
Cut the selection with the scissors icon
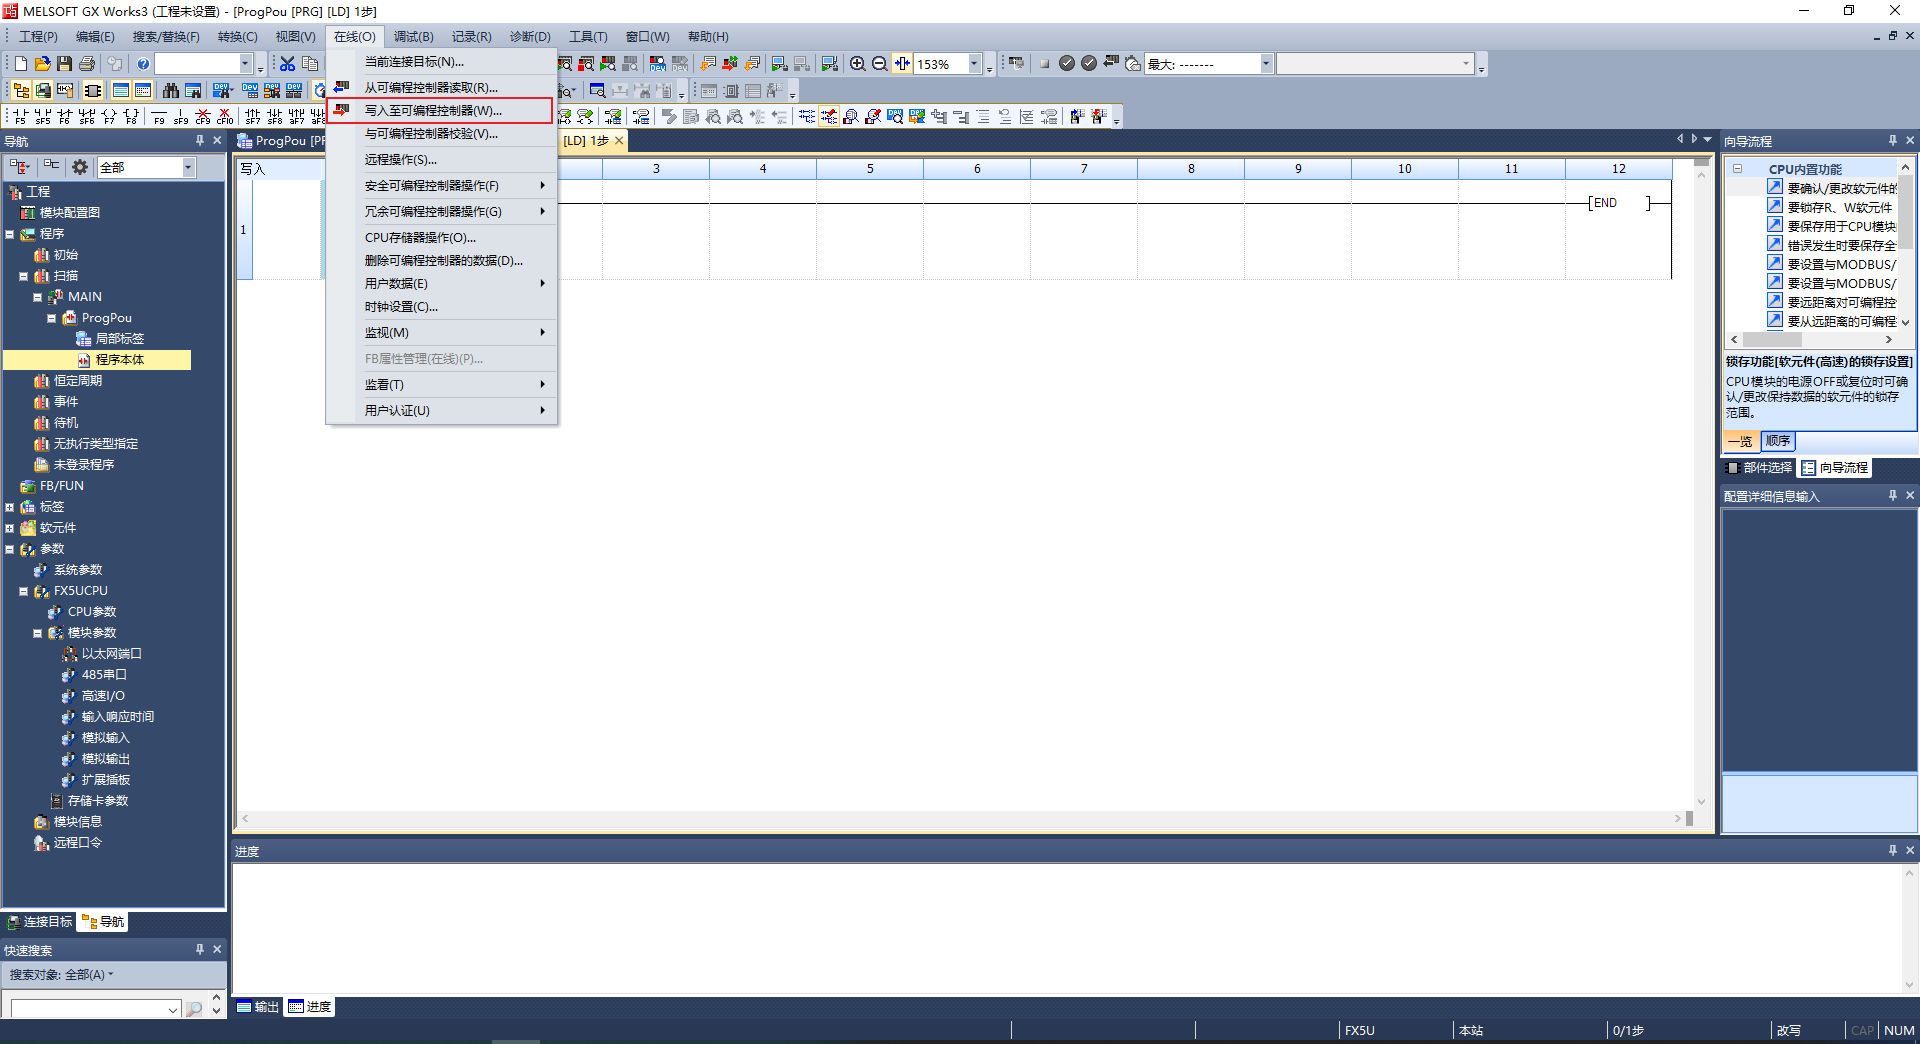click(288, 64)
